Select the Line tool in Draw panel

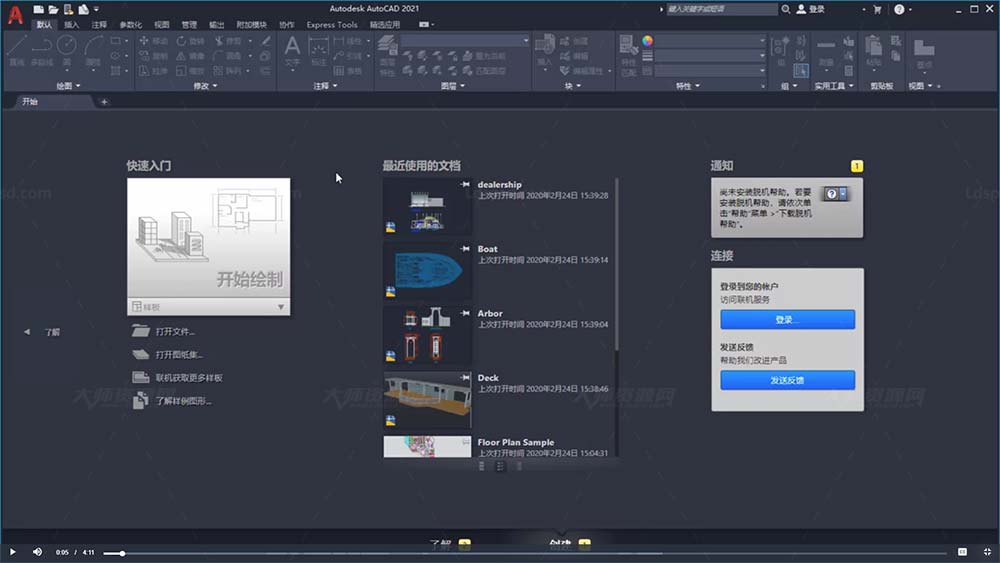pyautogui.click(x=17, y=50)
